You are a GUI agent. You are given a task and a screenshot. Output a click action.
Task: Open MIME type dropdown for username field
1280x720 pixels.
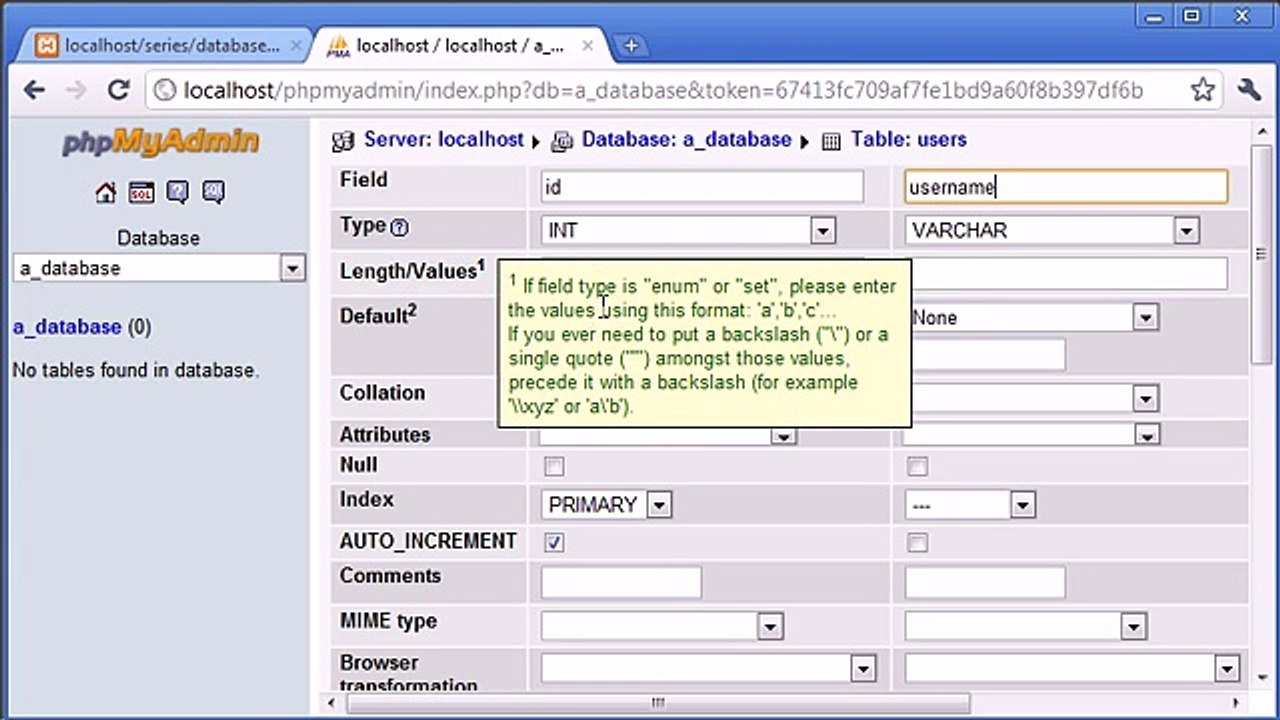pos(1026,627)
